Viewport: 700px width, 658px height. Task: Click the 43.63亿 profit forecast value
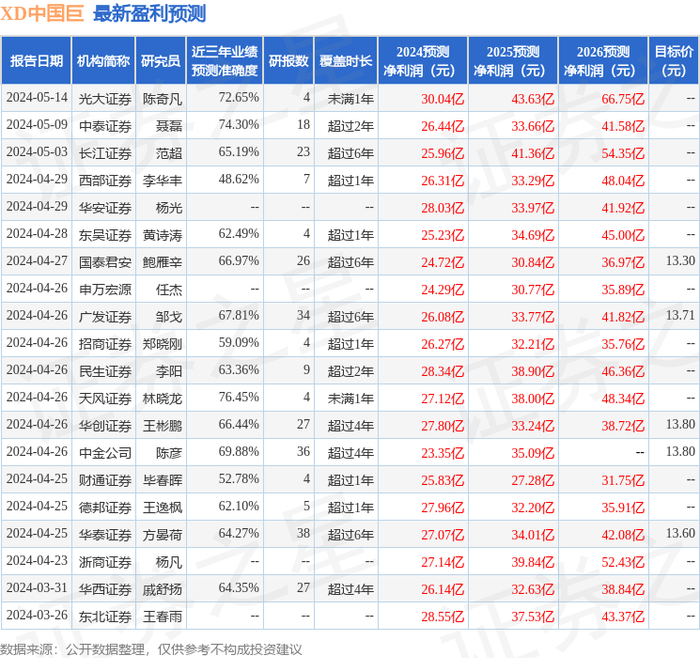pyautogui.click(x=533, y=99)
